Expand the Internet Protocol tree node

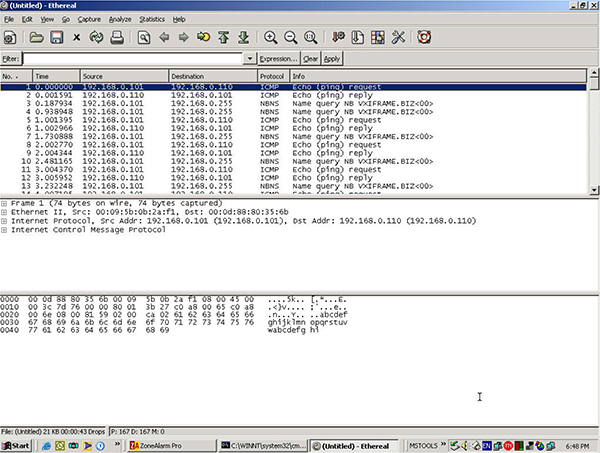4,221
